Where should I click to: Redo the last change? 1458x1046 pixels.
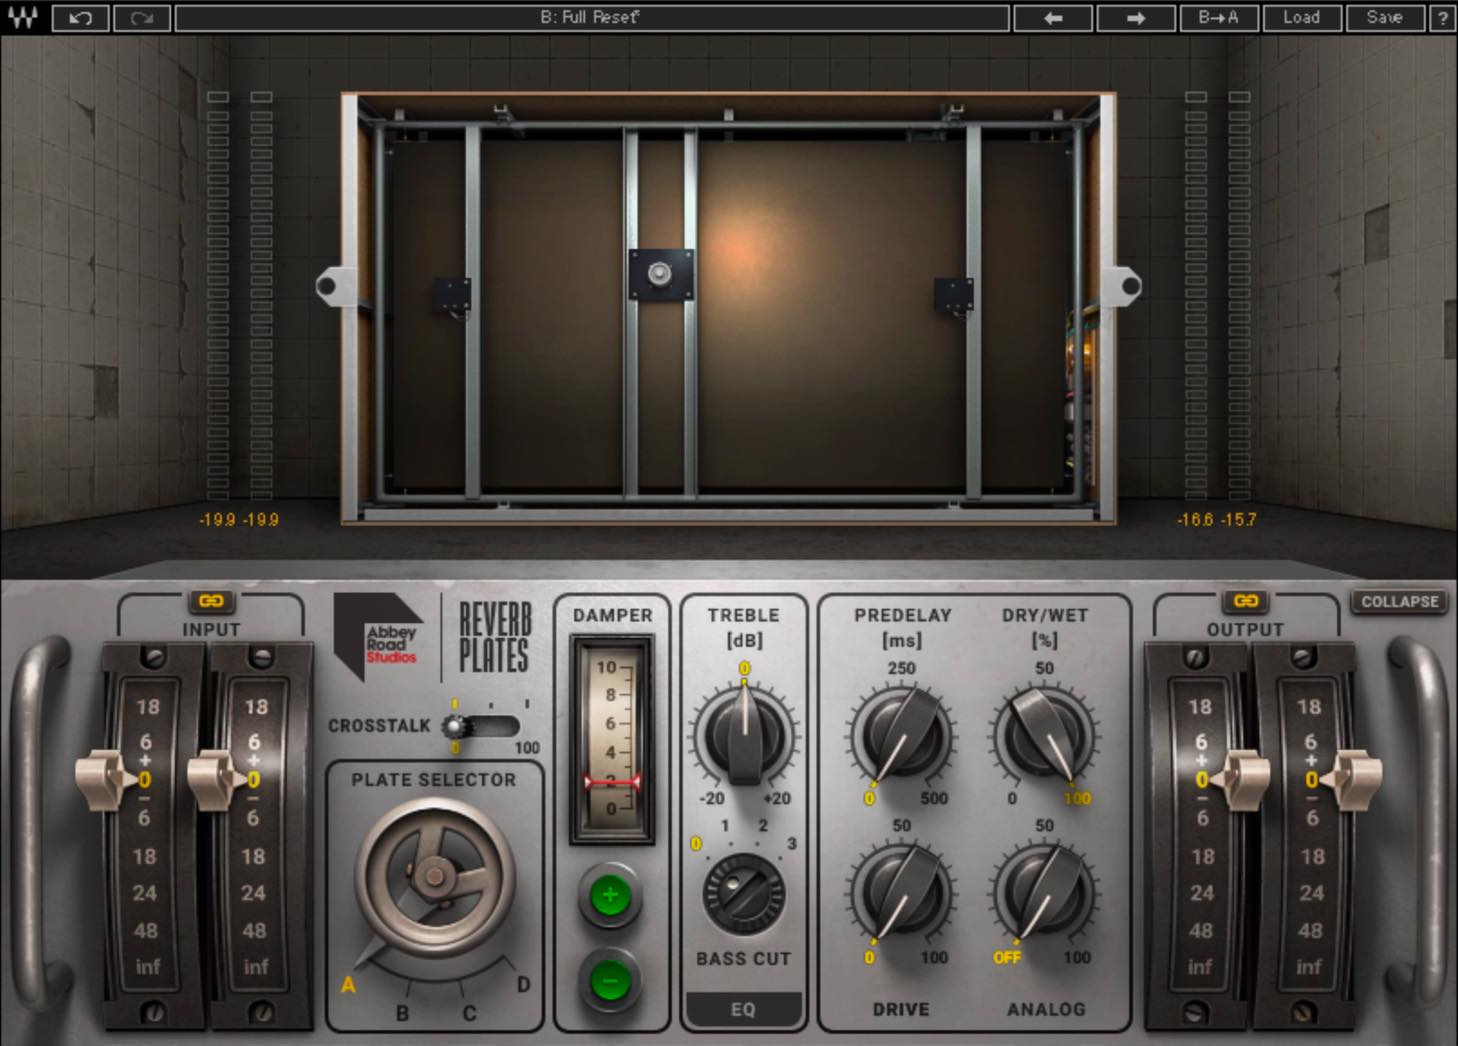(x=141, y=18)
